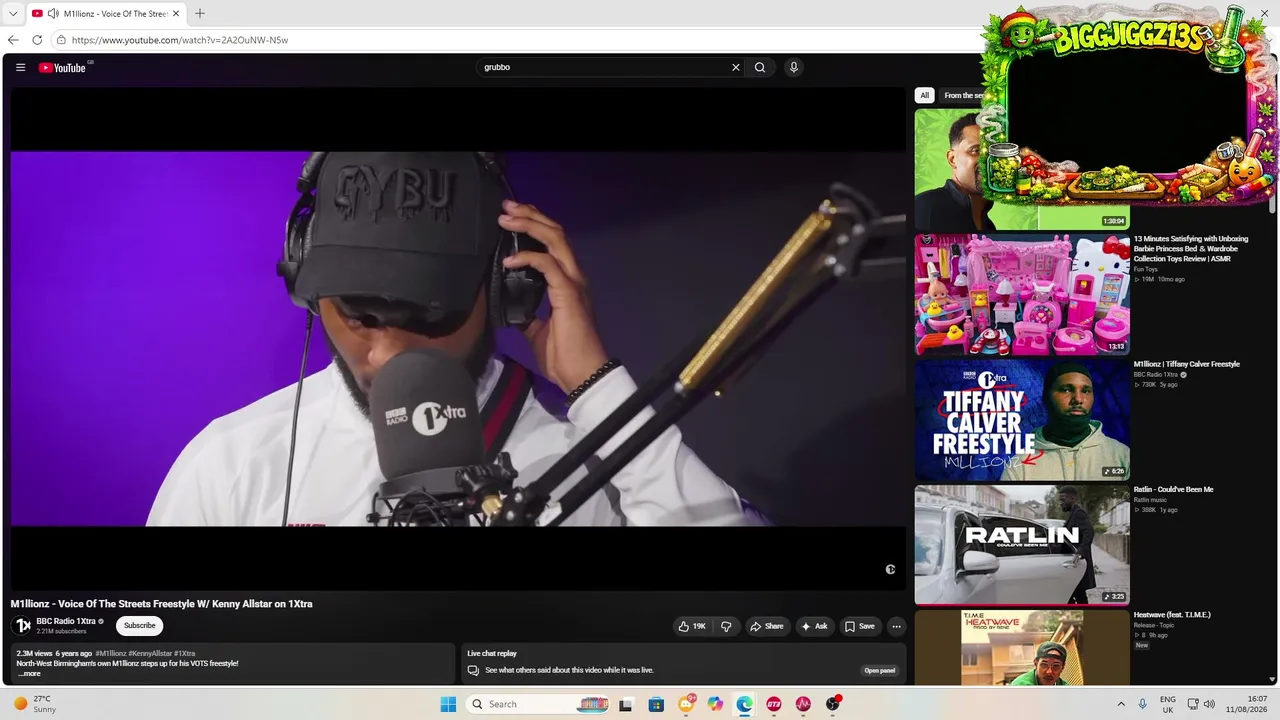
Task: Open a new browser tab
Action: click(200, 14)
